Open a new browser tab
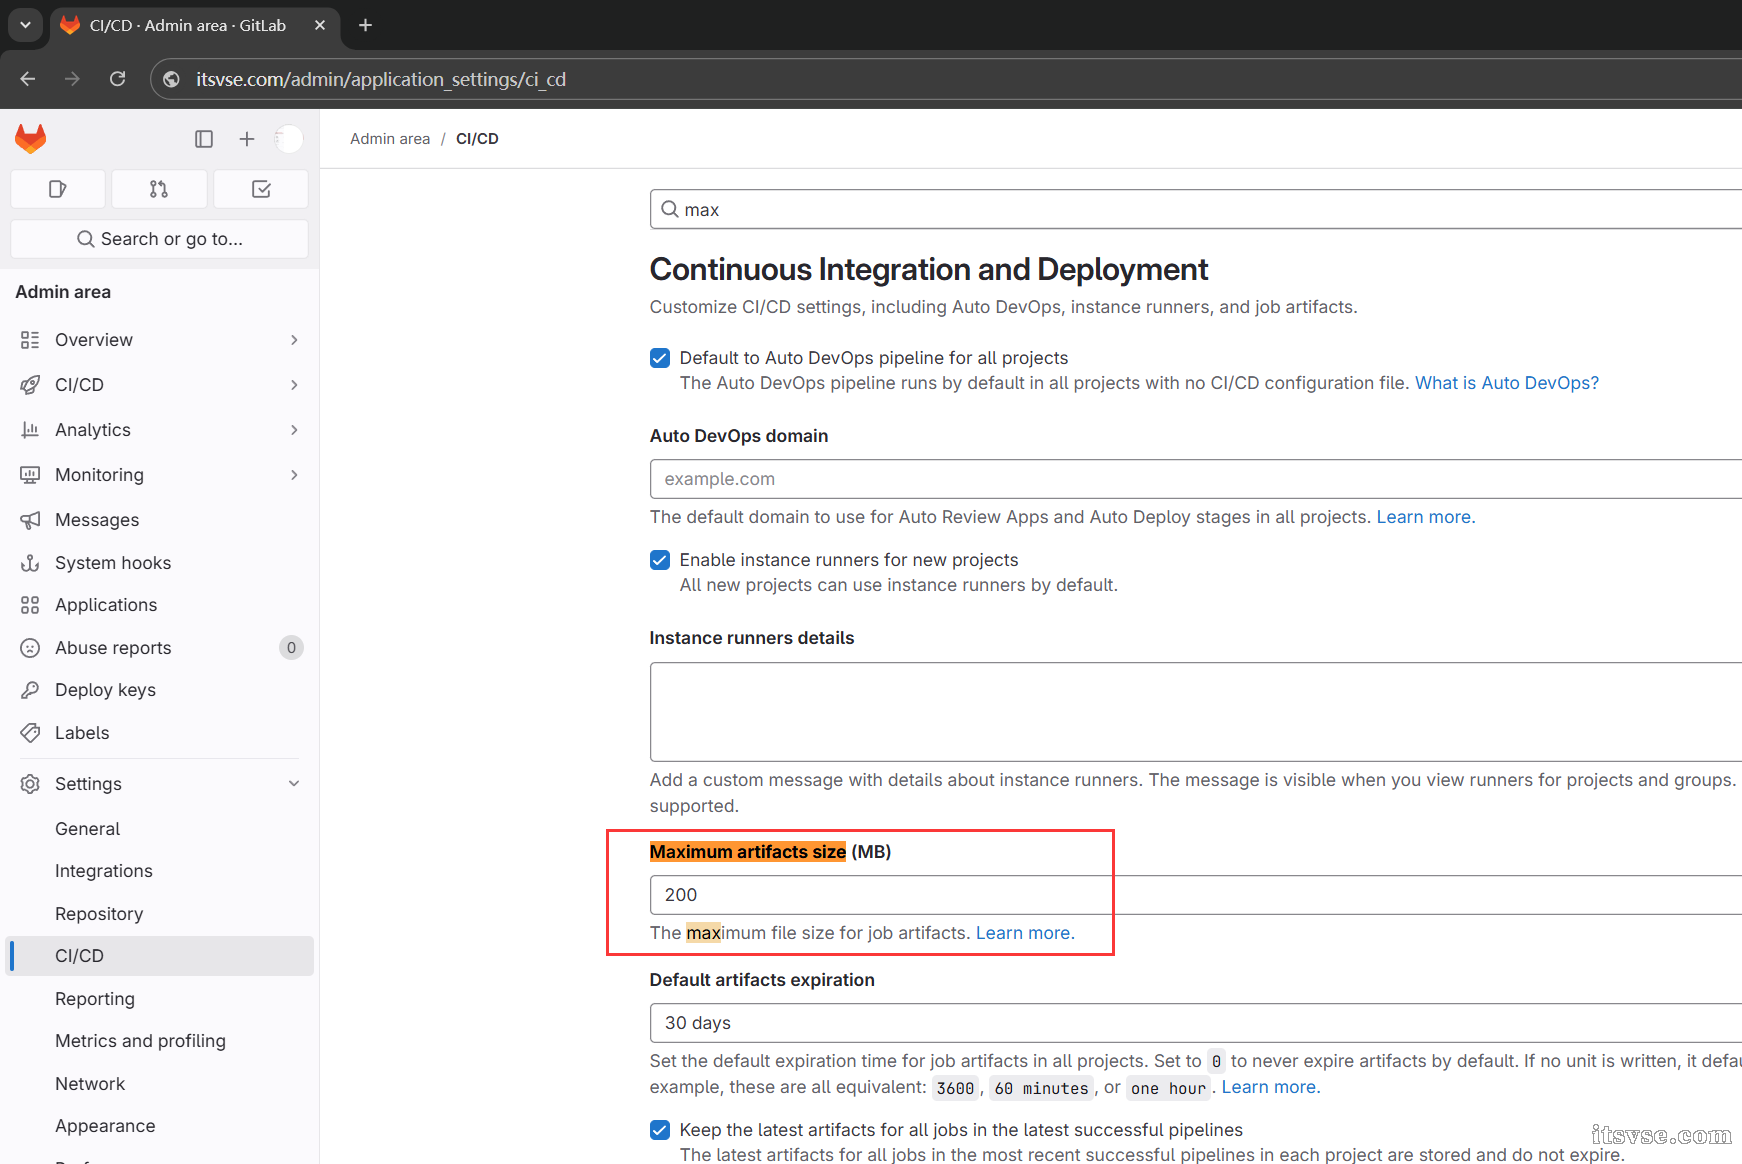 (366, 25)
